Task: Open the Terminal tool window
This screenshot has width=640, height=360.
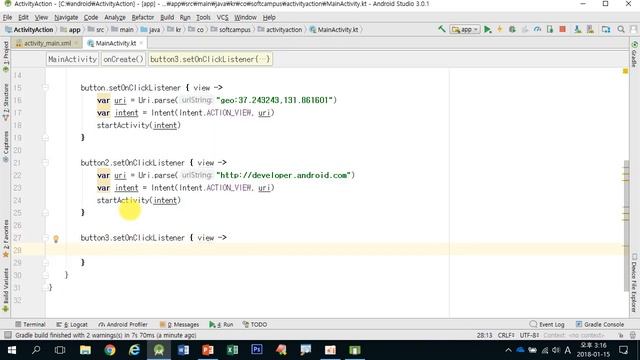Action: point(30,324)
